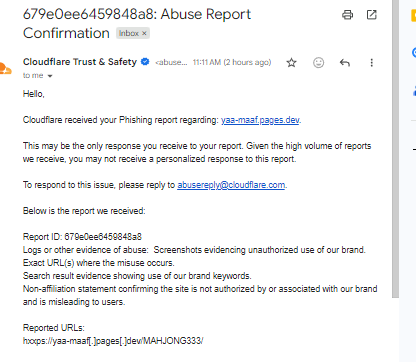The height and width of the screenshot is (362, 416).
Task: Reply using the arrow icon
Action: [345, 63]
